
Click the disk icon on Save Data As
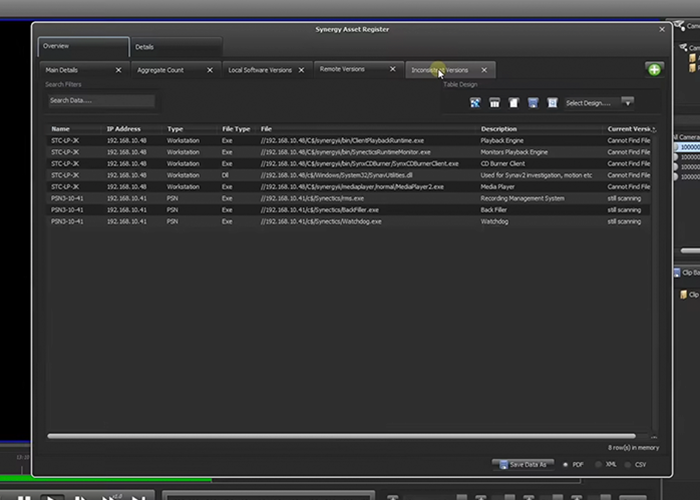503,465
